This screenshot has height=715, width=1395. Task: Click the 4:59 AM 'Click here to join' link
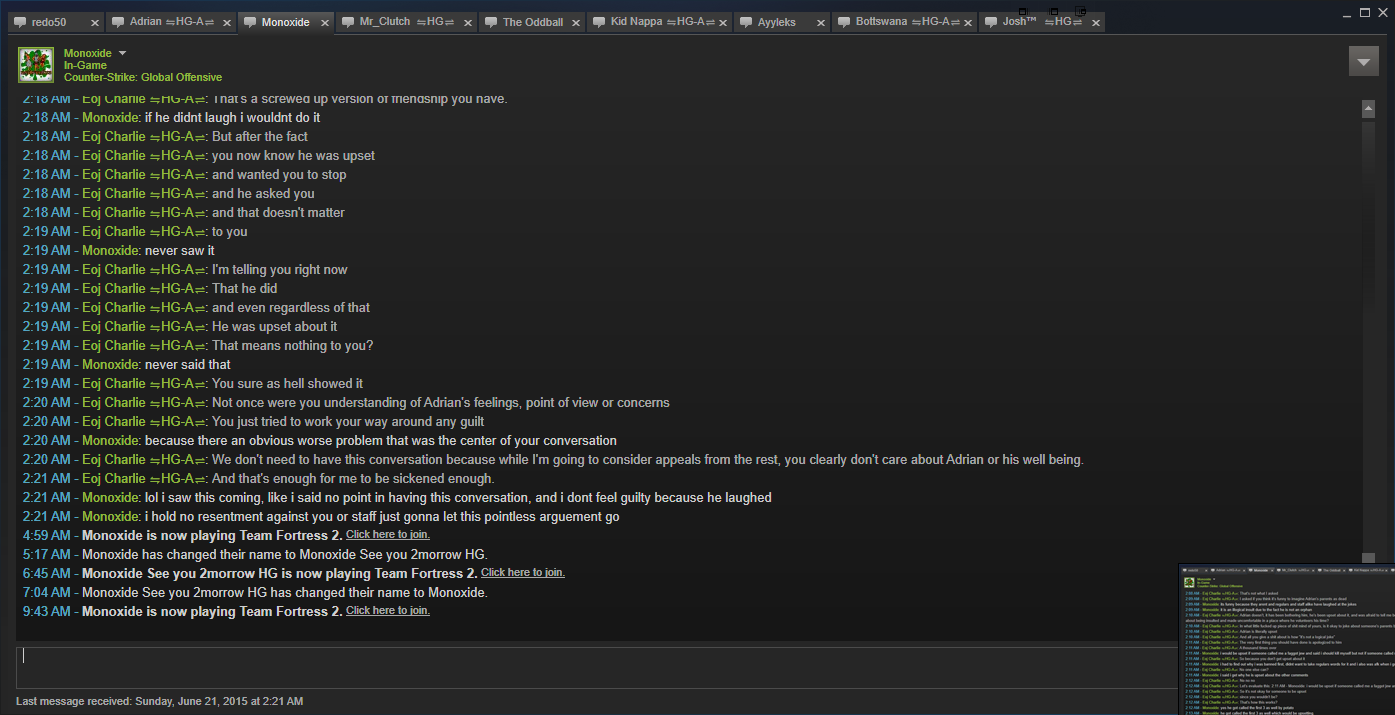[388, 535]
